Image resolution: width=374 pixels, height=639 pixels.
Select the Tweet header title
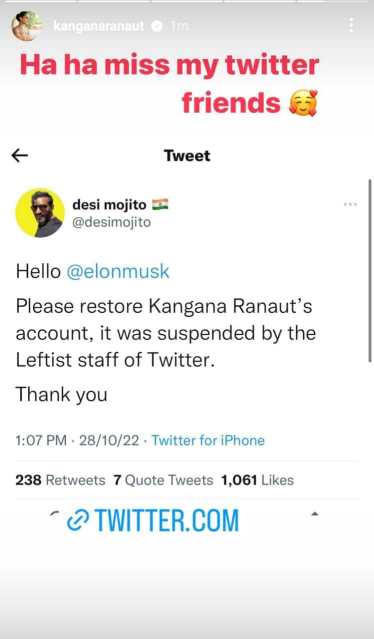click(x=187, y=156)
